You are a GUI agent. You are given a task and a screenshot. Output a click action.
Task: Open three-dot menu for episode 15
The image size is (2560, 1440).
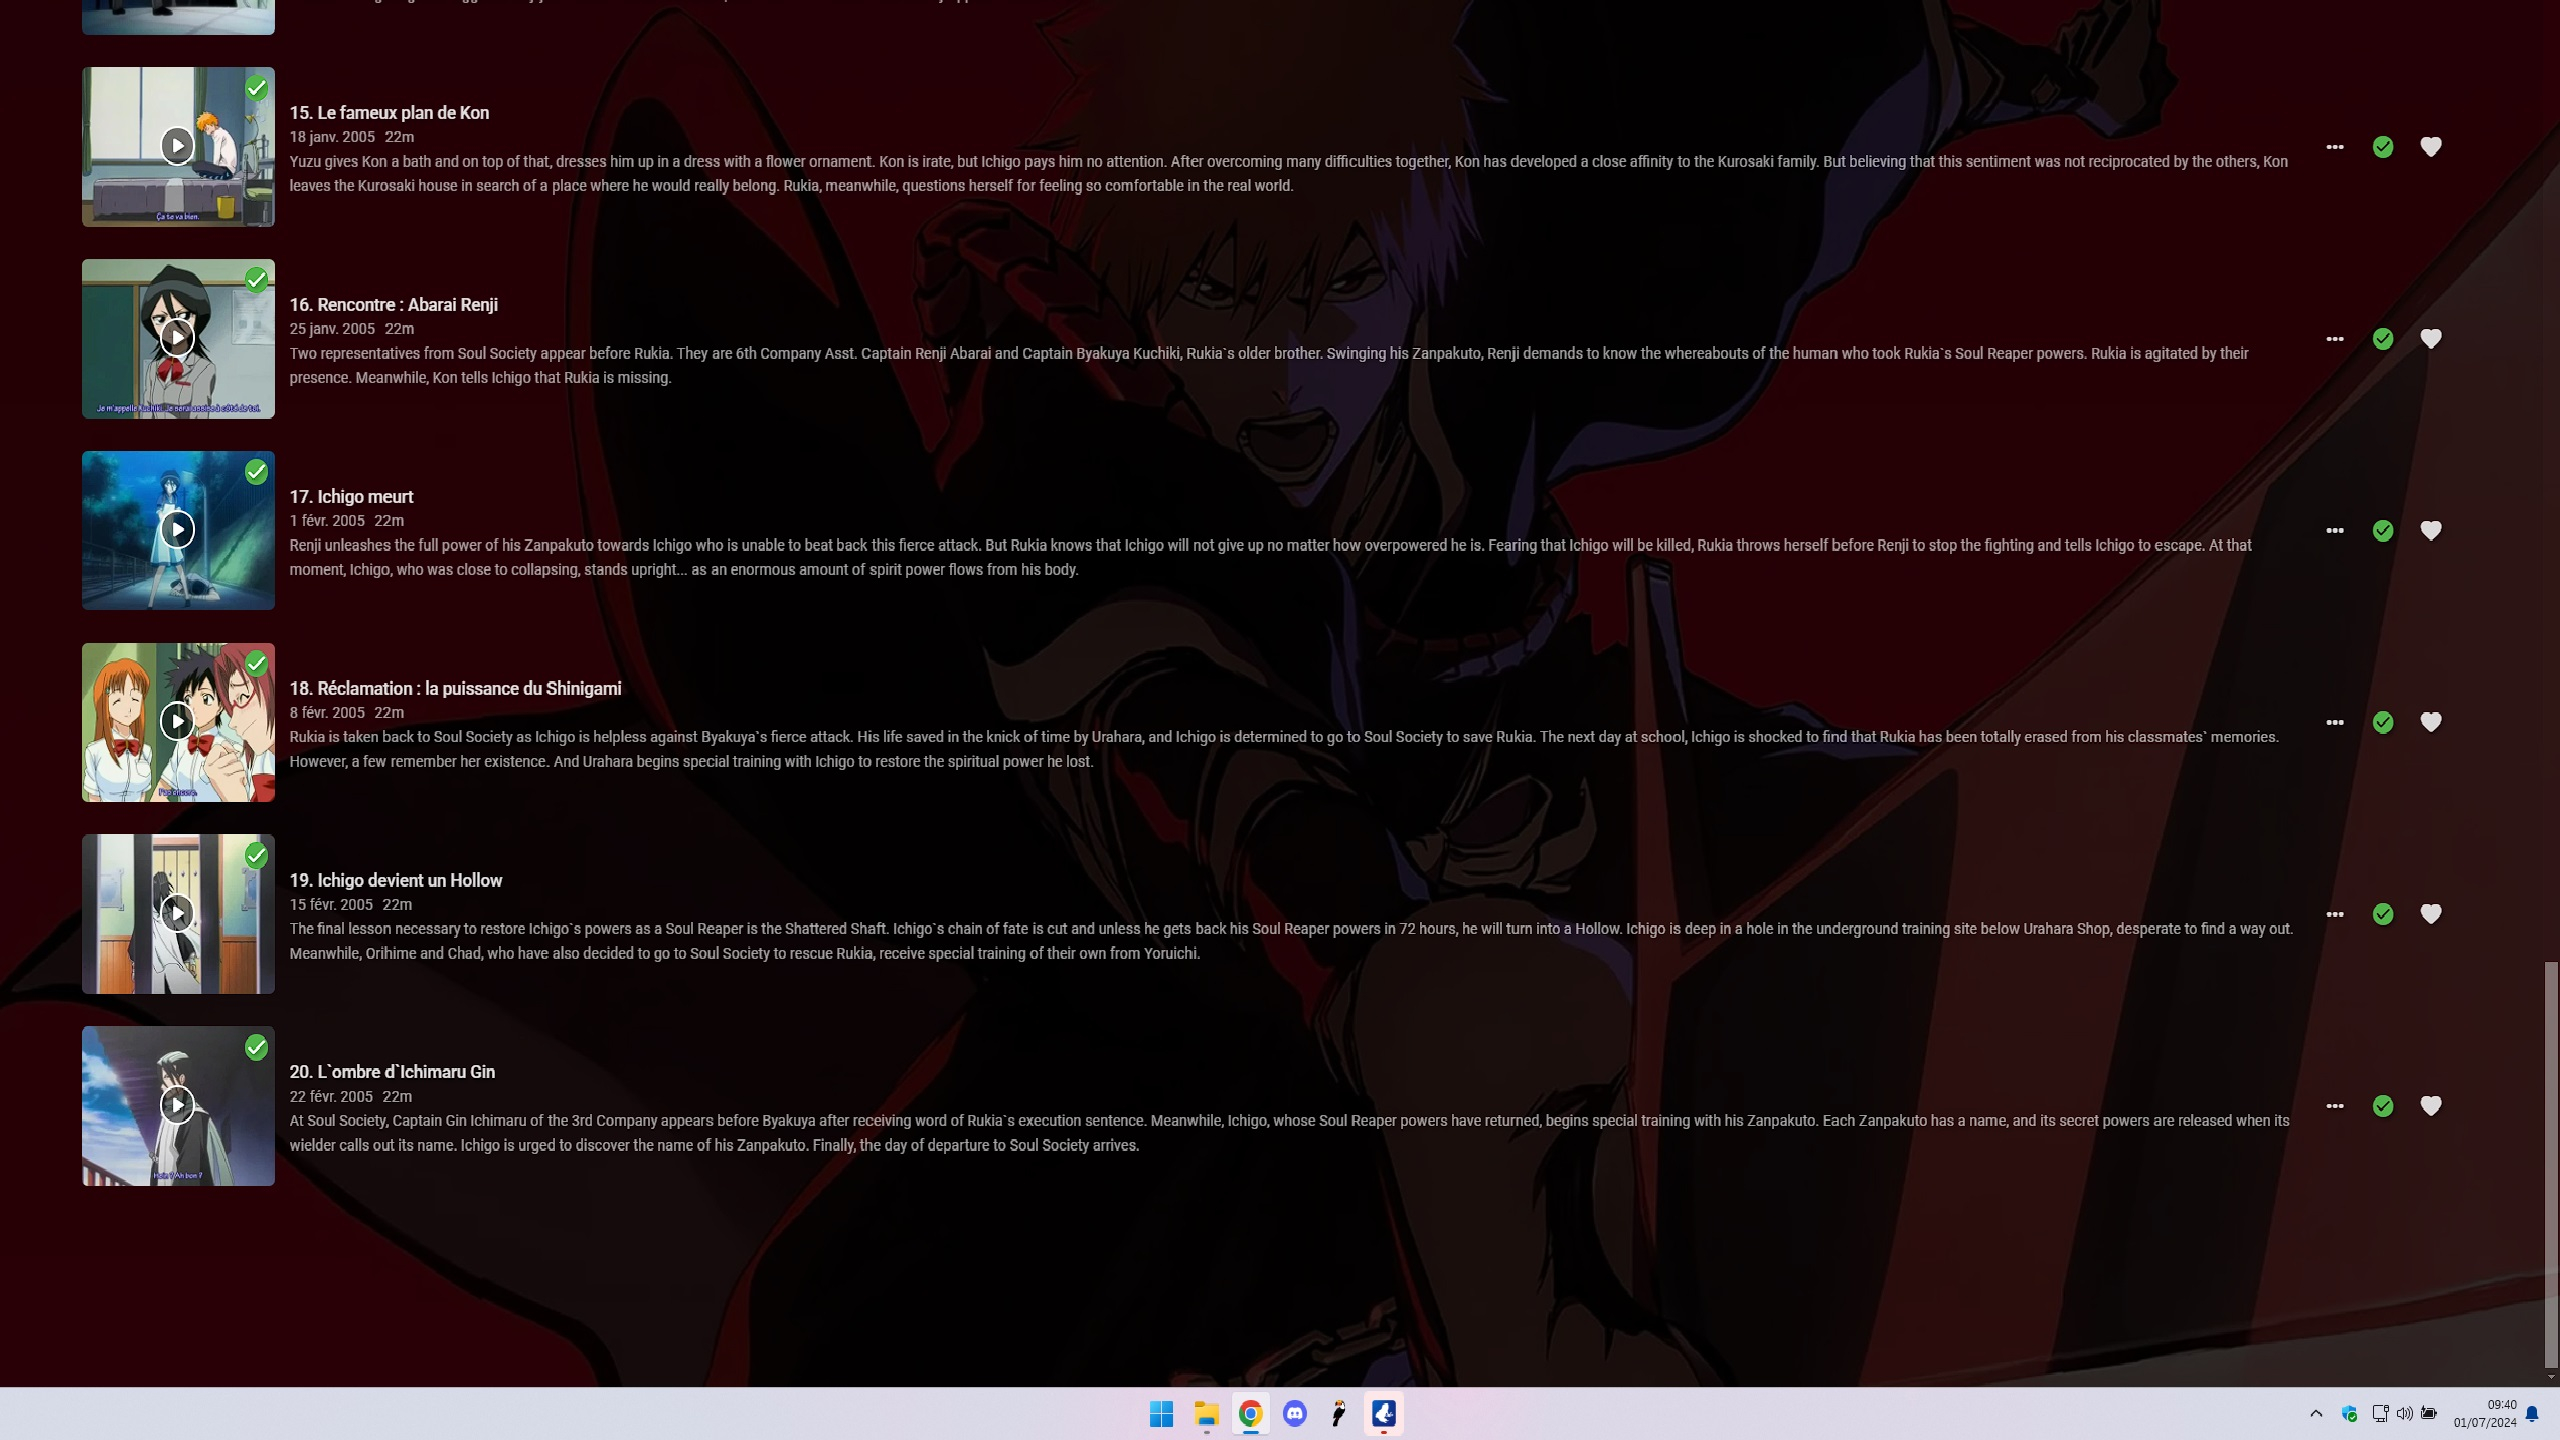click(x=2335, y=147)
